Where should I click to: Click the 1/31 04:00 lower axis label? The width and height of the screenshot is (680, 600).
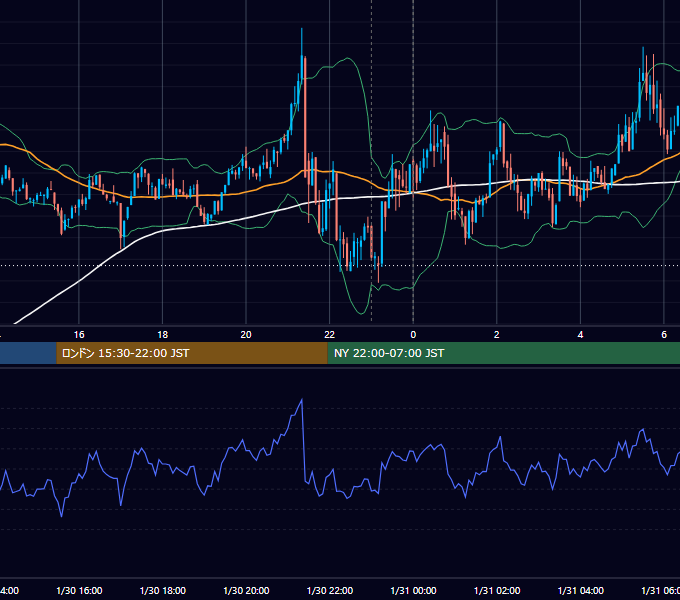click(581, 590)
